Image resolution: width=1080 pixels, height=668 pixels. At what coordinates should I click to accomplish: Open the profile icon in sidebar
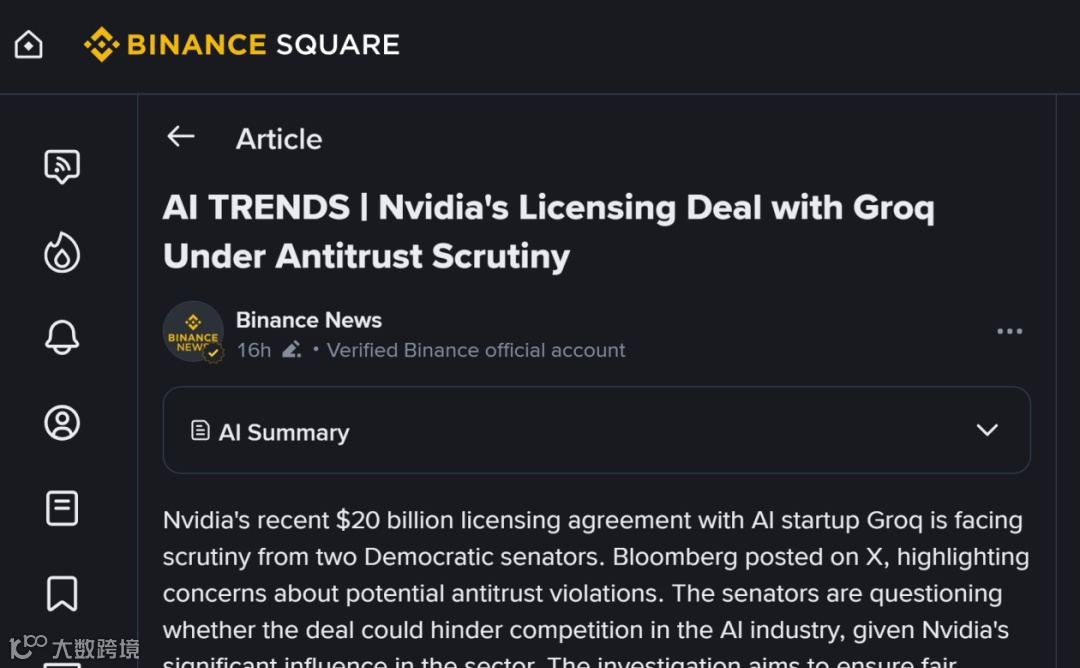[62, 423]
